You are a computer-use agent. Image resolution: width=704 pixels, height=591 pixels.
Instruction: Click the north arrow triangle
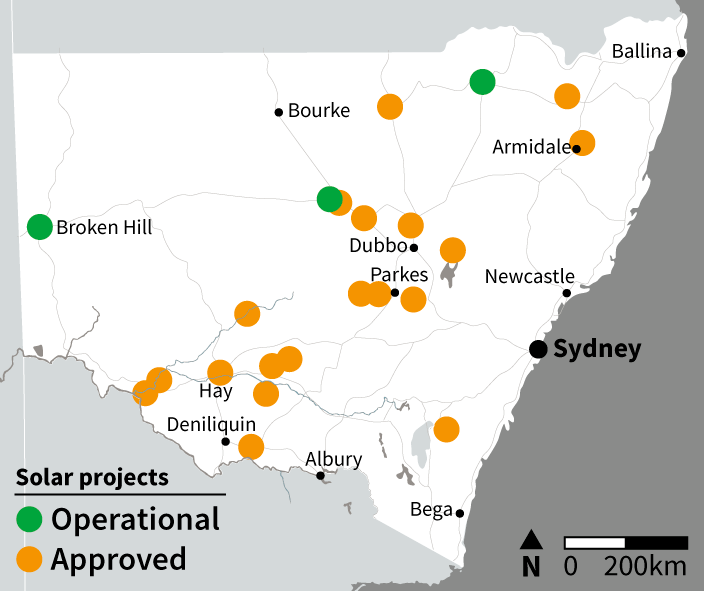[x=531, y=539]
